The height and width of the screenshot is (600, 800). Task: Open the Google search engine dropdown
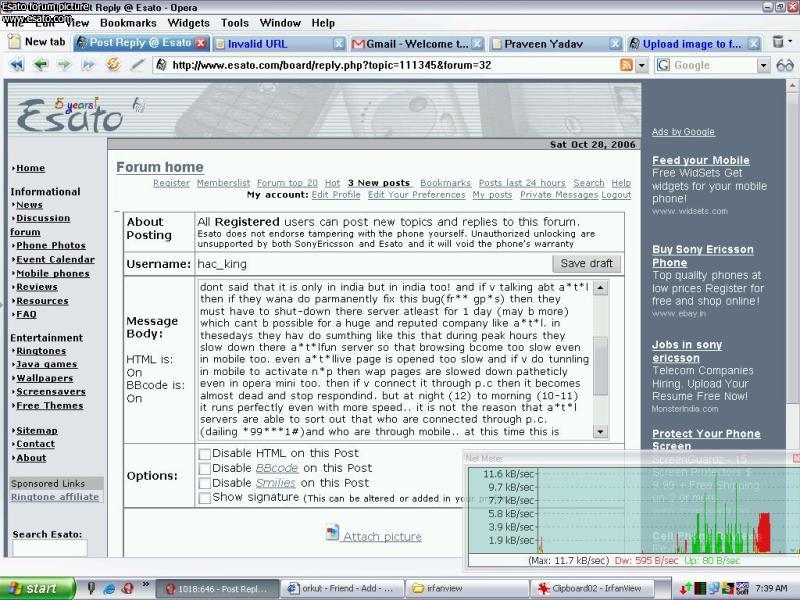coord(763,65)
